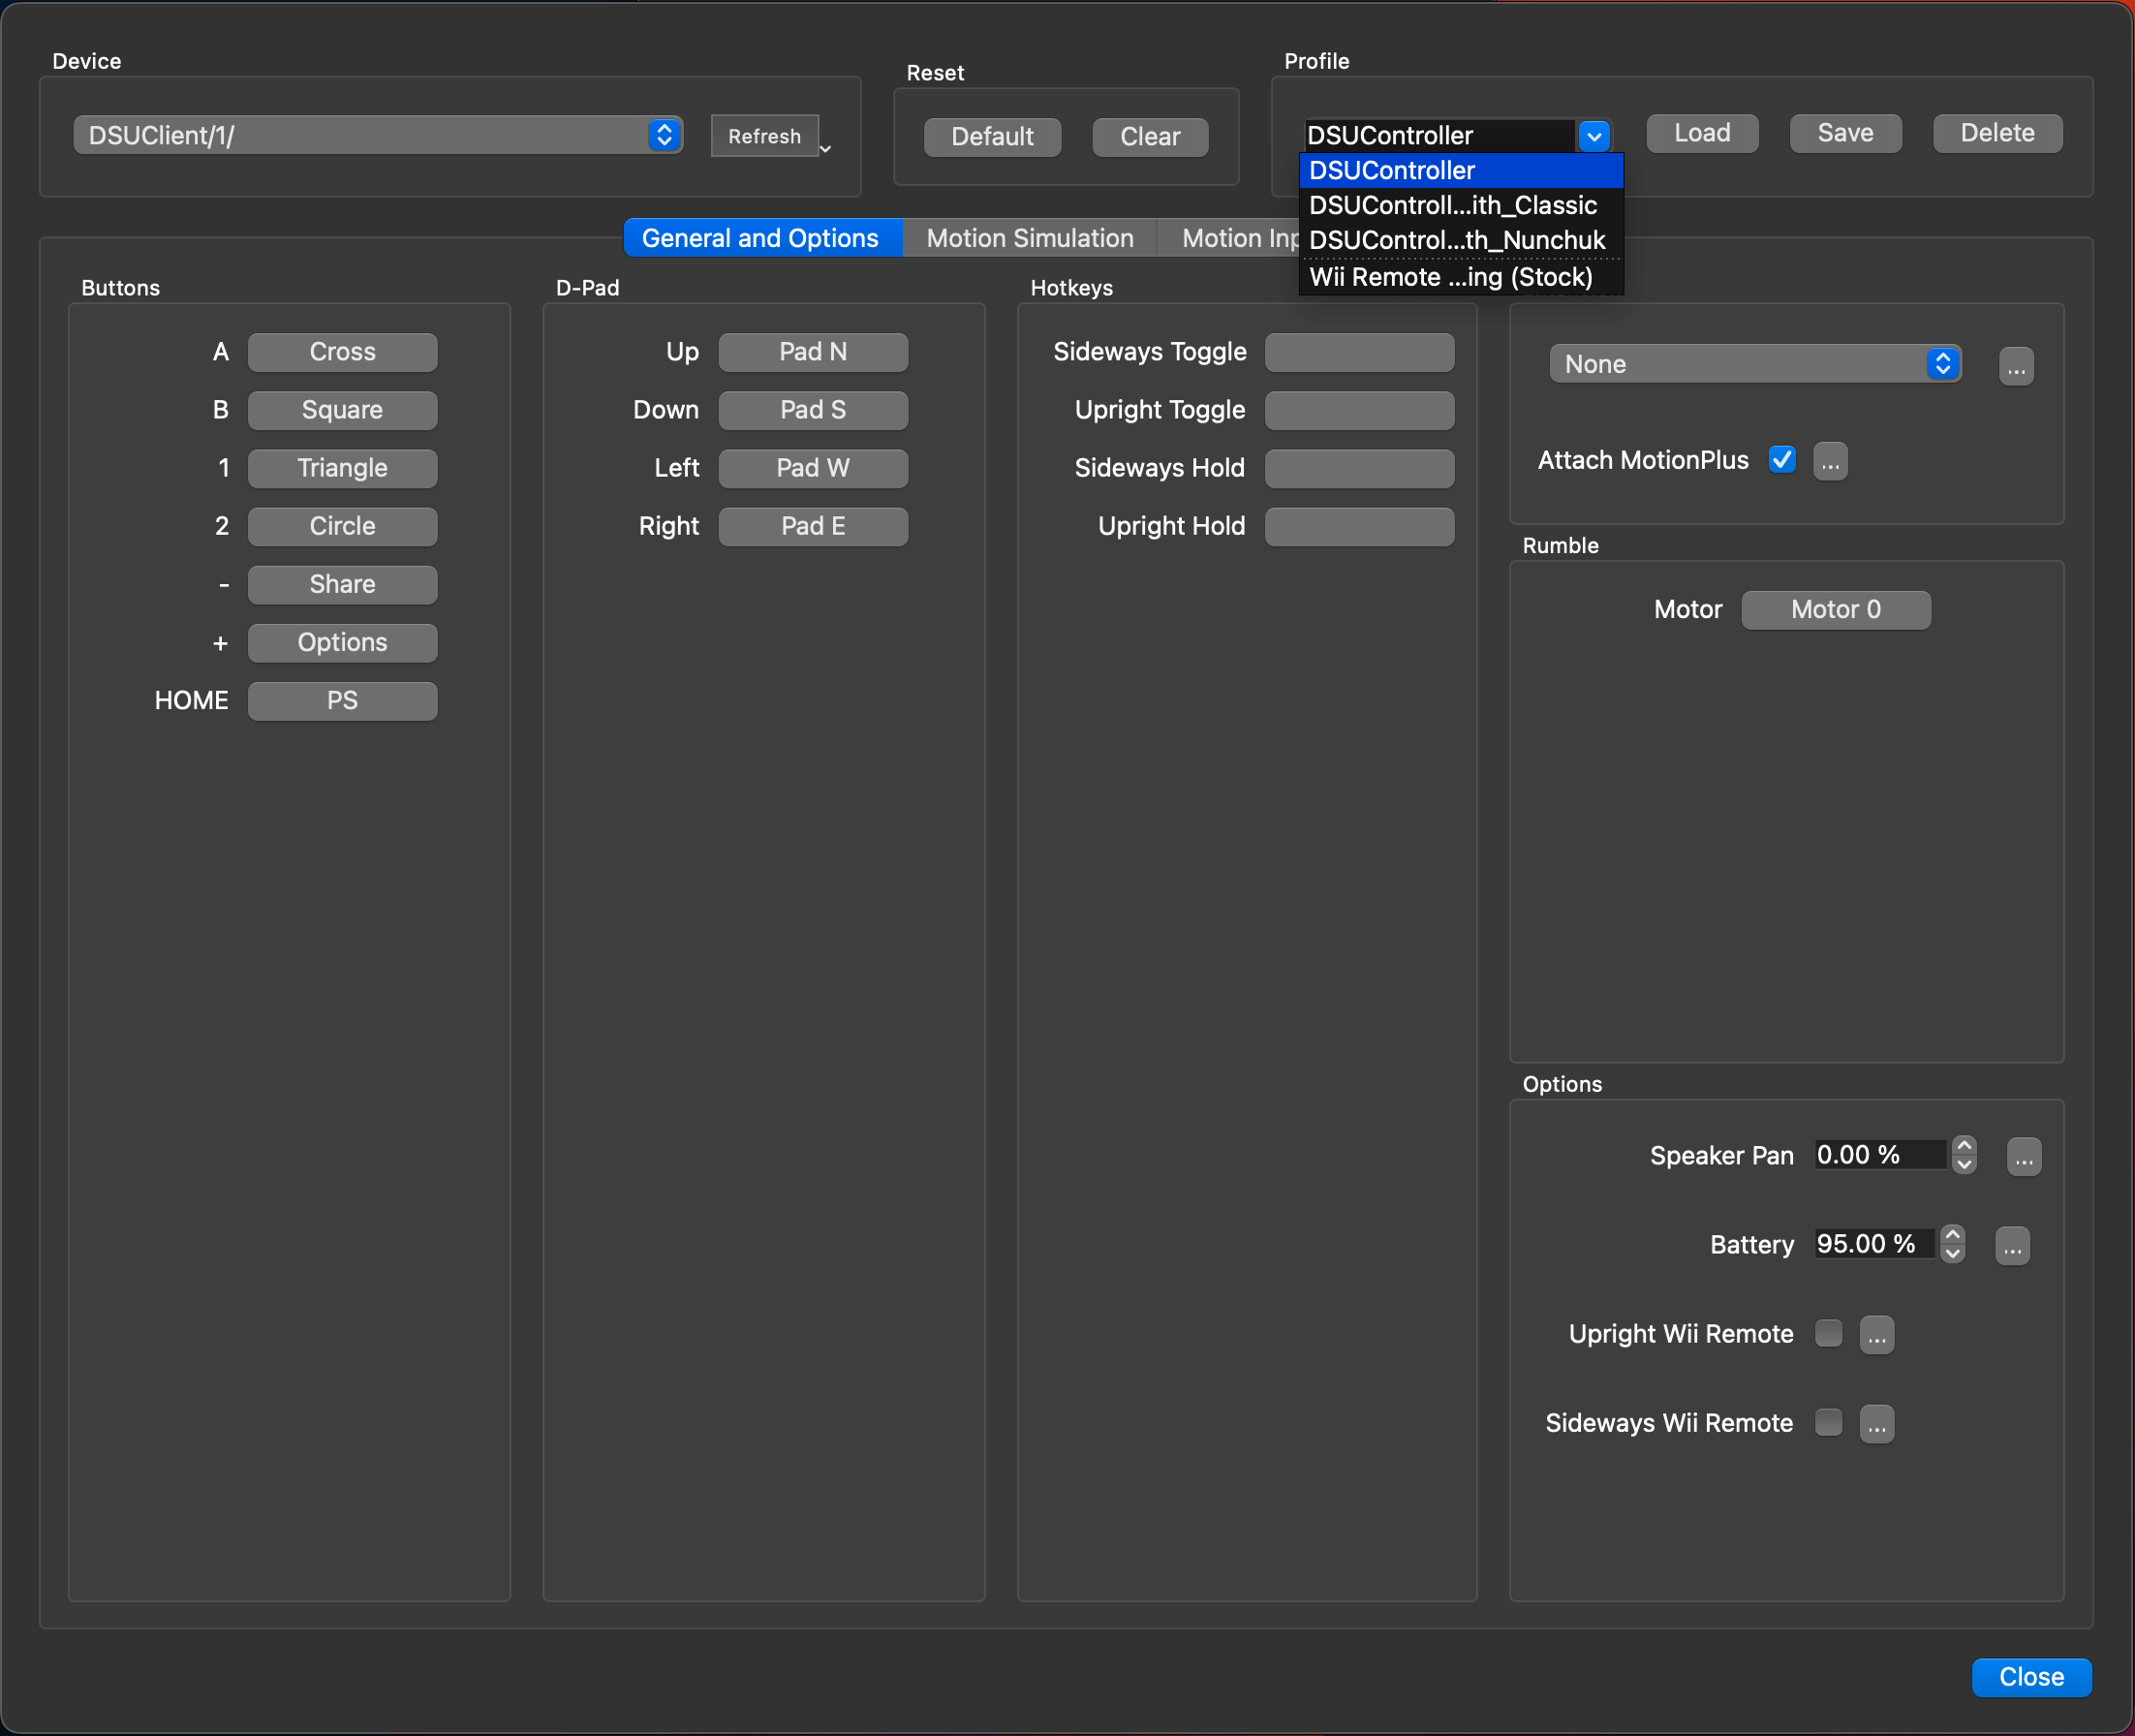Remap the Motor 0 rumble binding
Image resolution: width=2135 pixels, height=1736 pixels.
pos(1835,609)
